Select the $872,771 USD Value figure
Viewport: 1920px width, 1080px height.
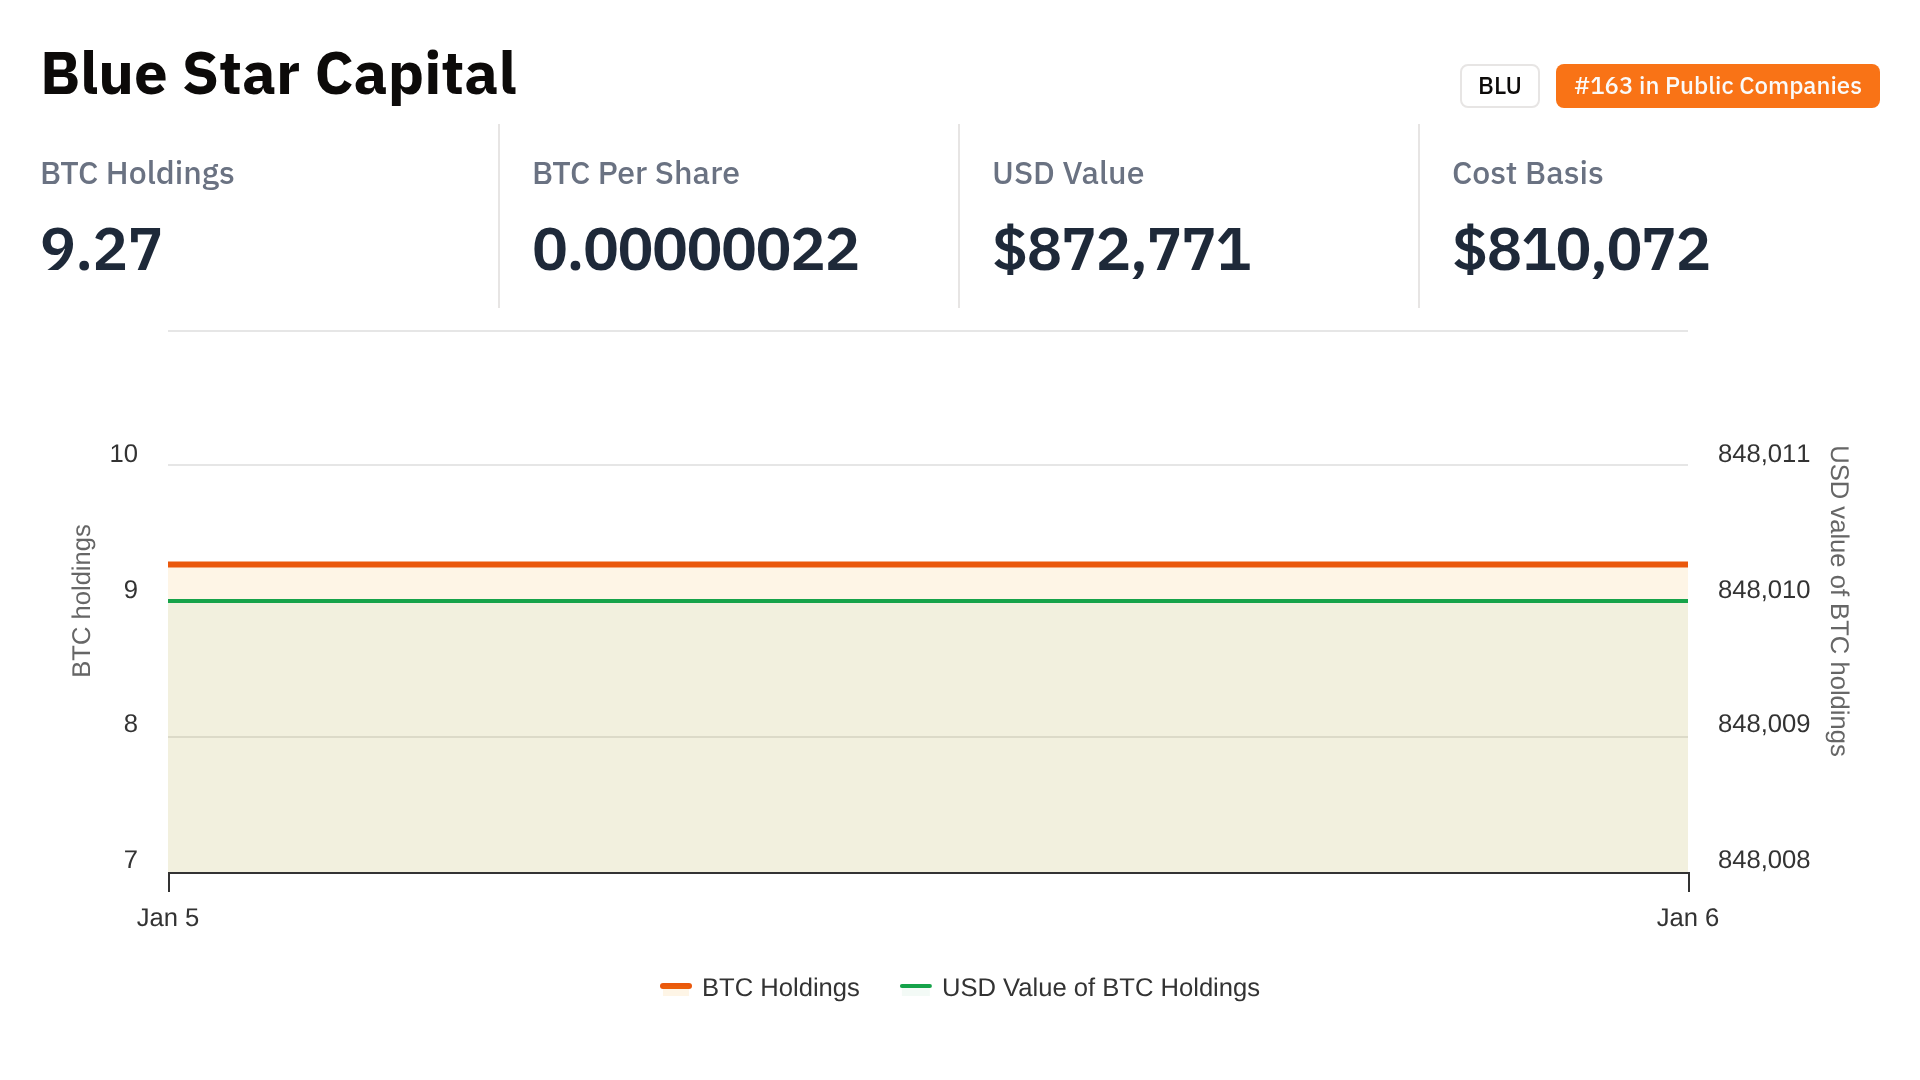click(x=1121, y=249)
